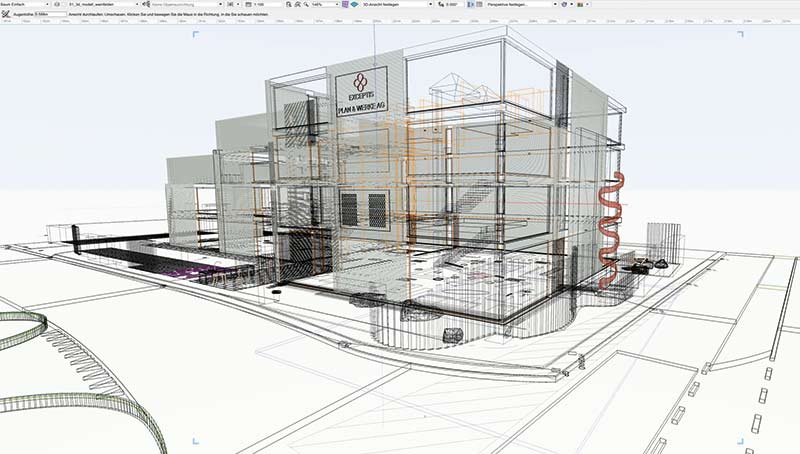Open the 'Baum Einfach' class dropdown
This screenshot has width=800, height=454.
(25, 4)
